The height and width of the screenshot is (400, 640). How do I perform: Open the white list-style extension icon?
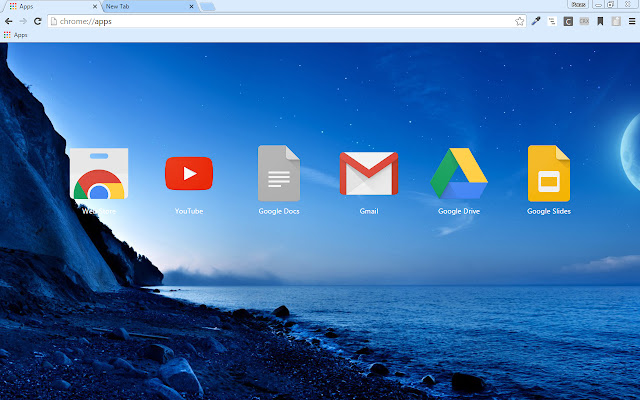pyautogui.click(x=552, y=21)
